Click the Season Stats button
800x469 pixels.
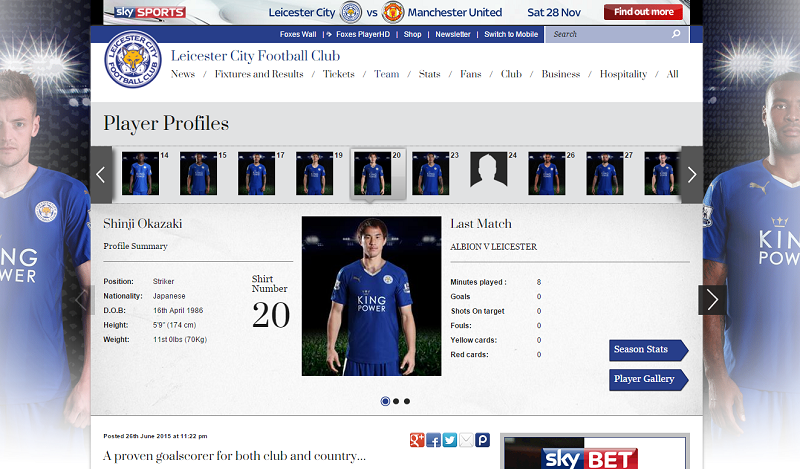click(x=648, y=350)
